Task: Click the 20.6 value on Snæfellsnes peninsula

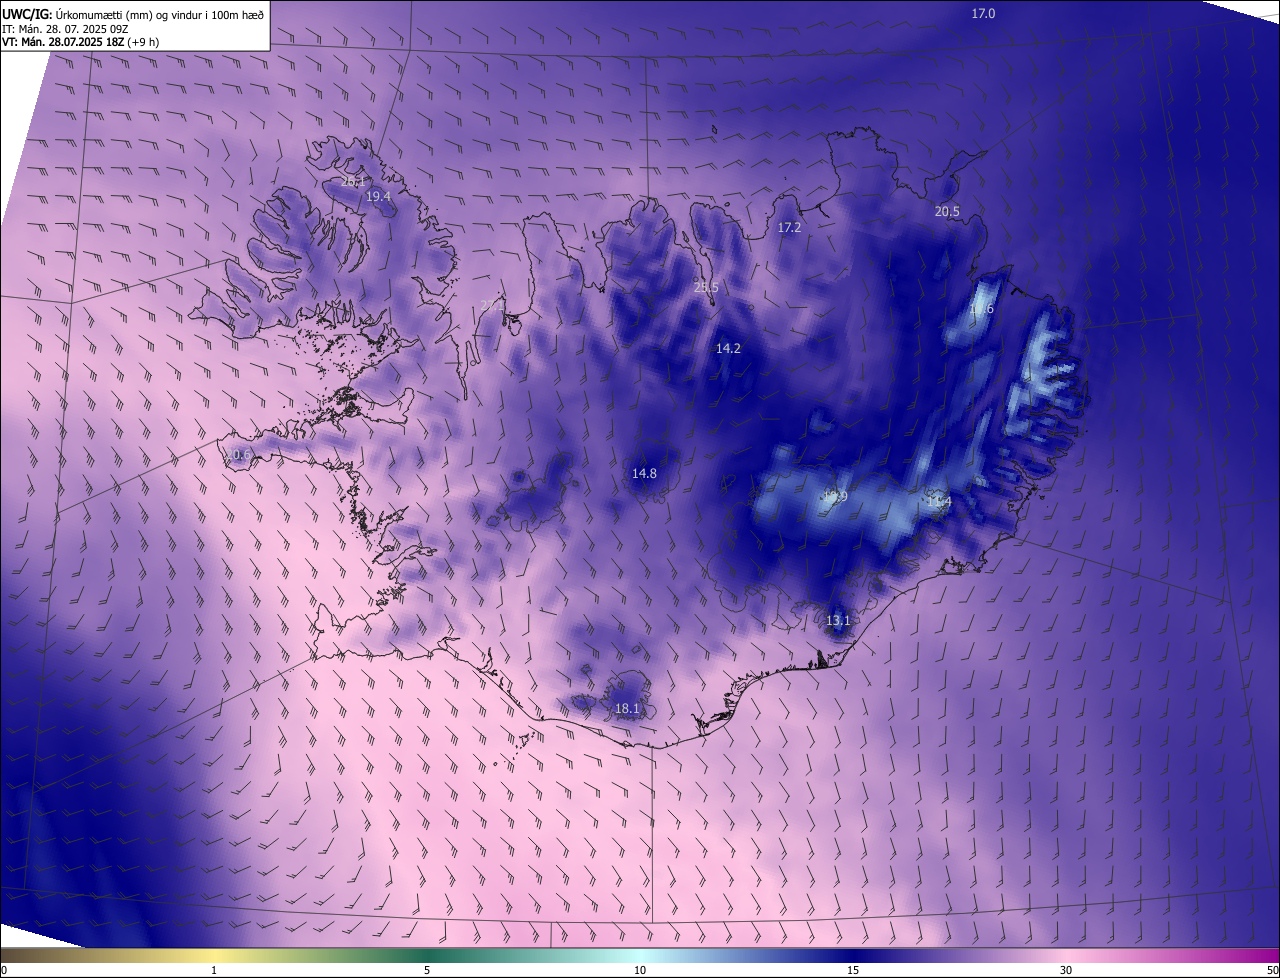Action: 237,455
